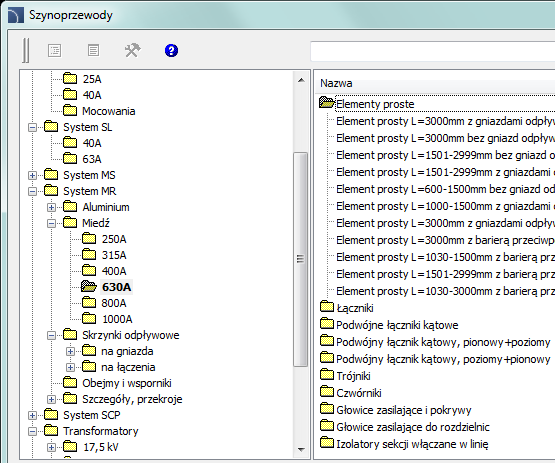Image resolution: width=555 pixels, height=463 pixels.
Task: Expand the System MS node
Action: coord(32,175)
